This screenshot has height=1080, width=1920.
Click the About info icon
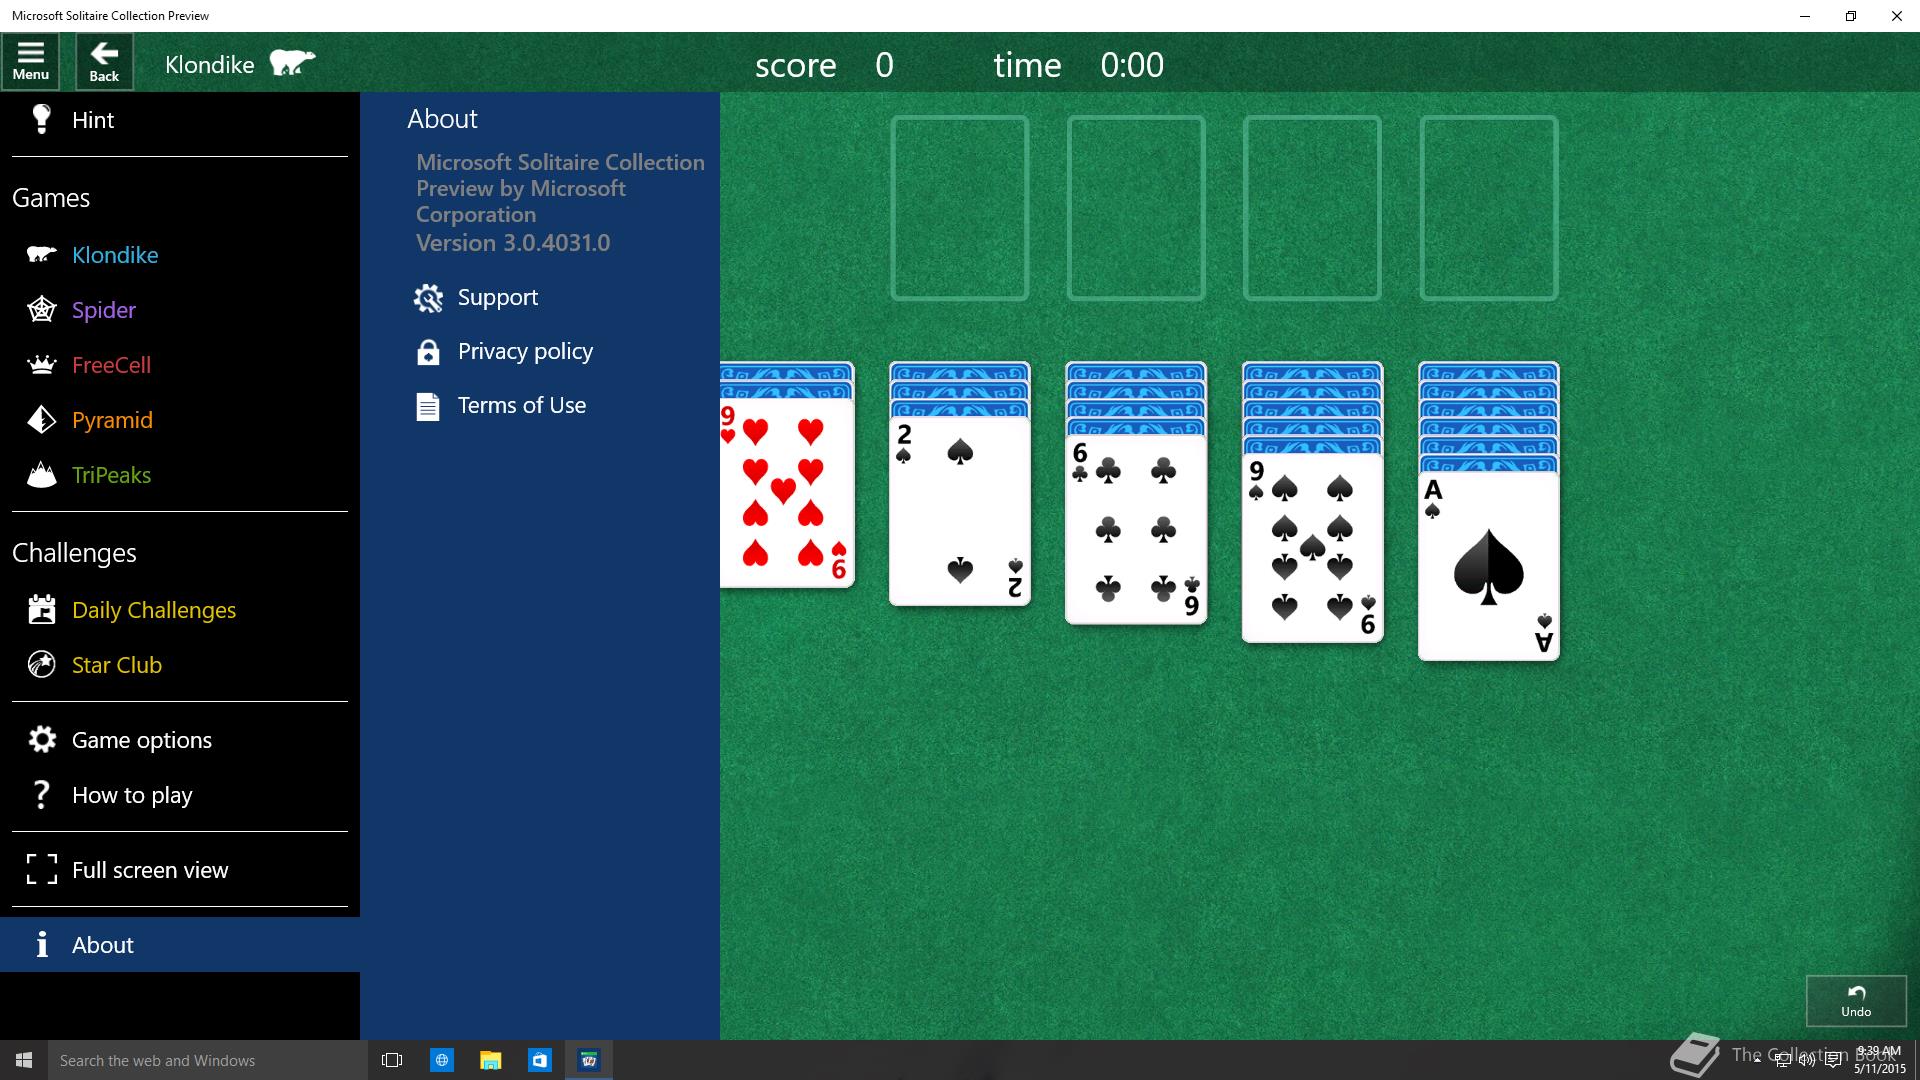pos(41,944)
